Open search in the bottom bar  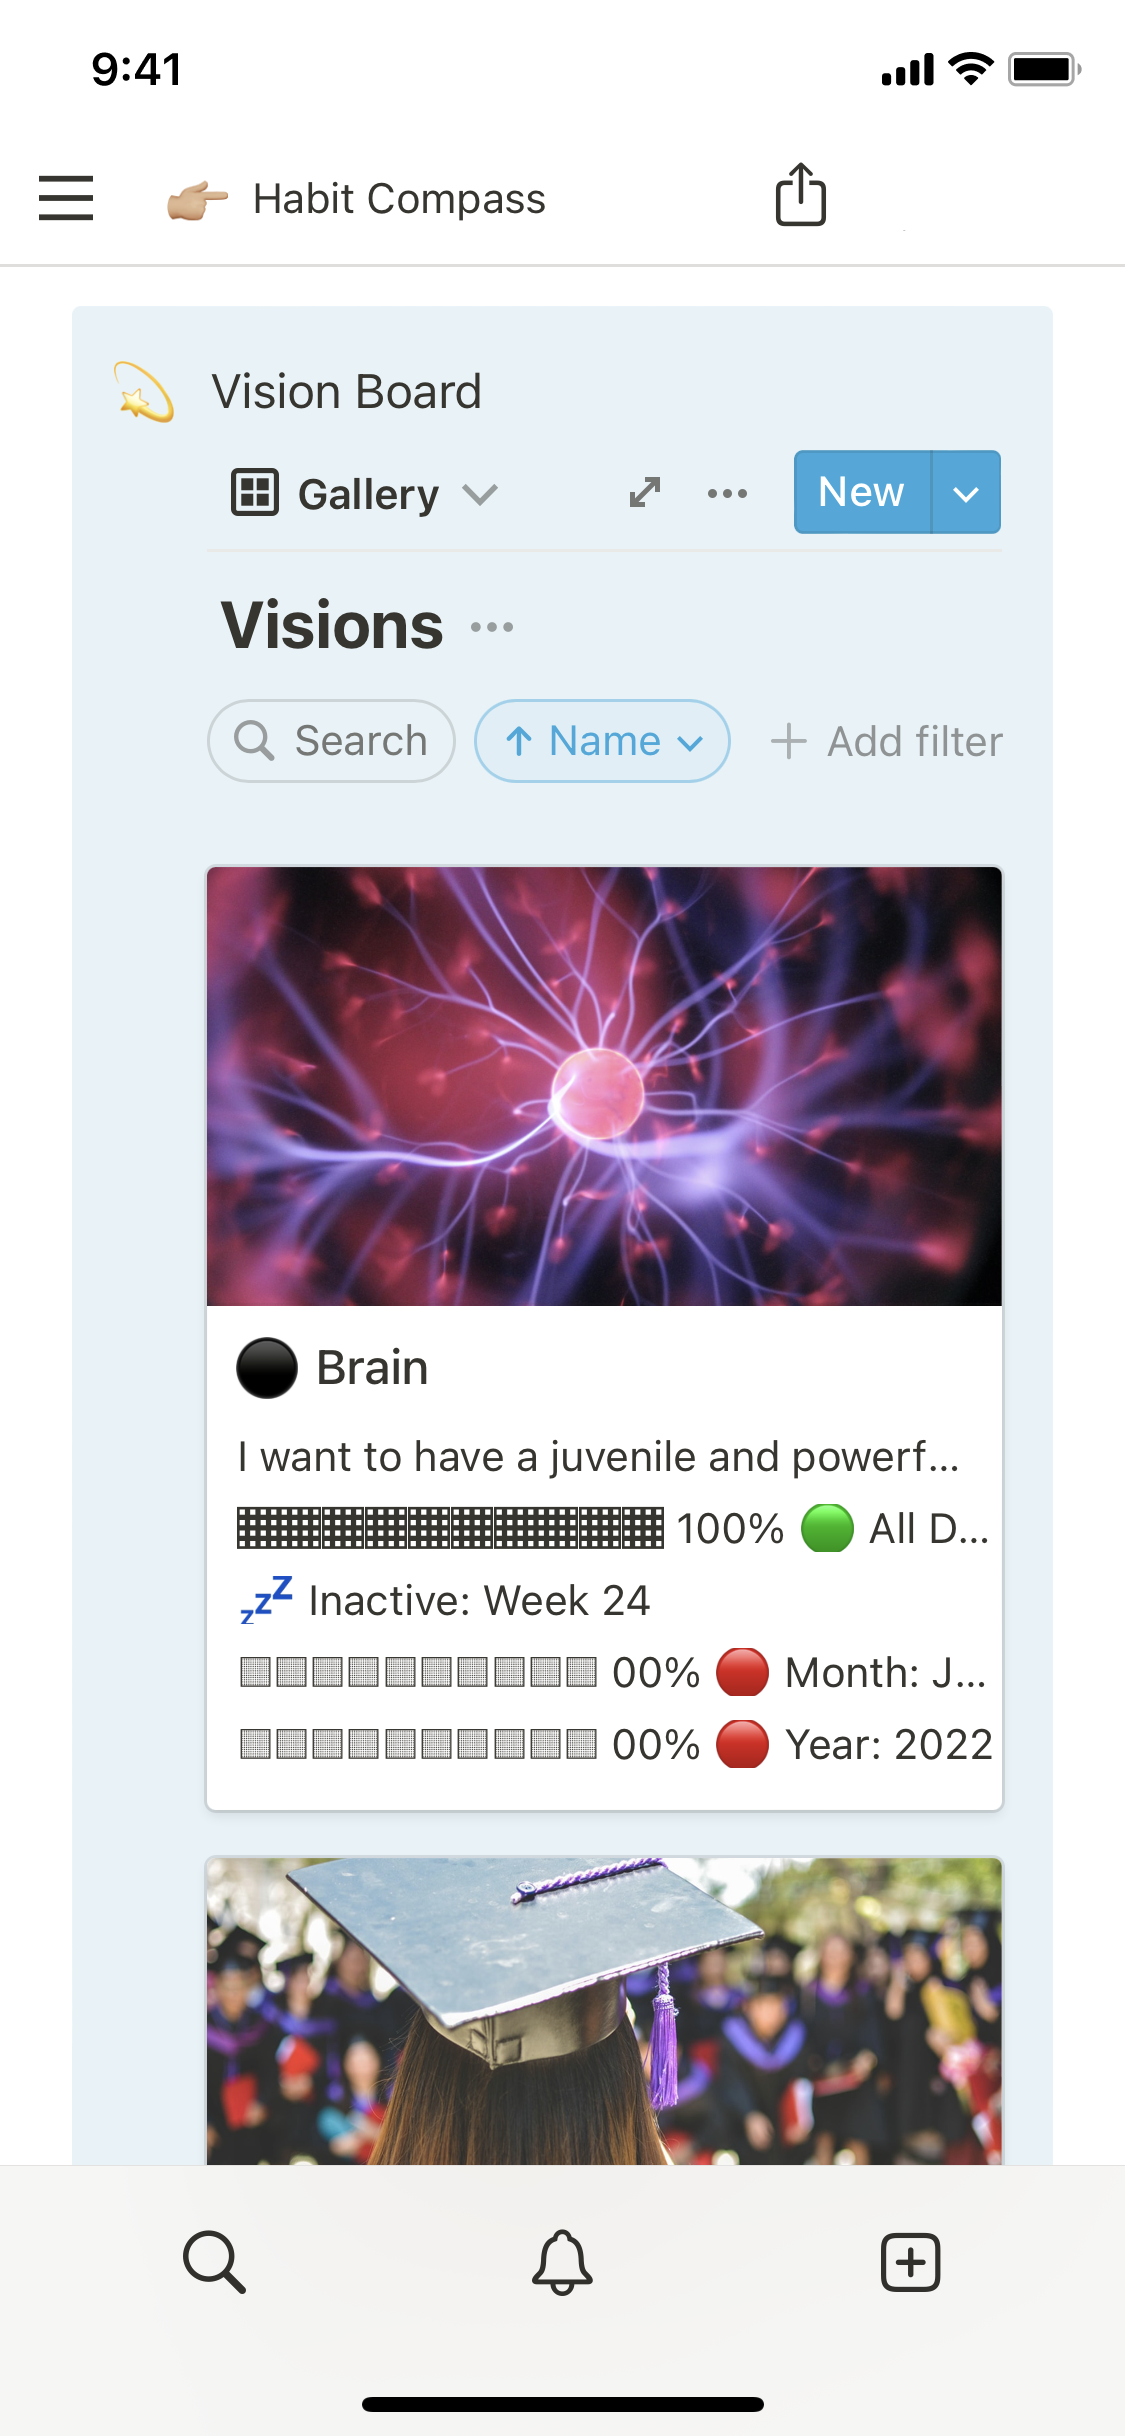tap(214, 2261)
